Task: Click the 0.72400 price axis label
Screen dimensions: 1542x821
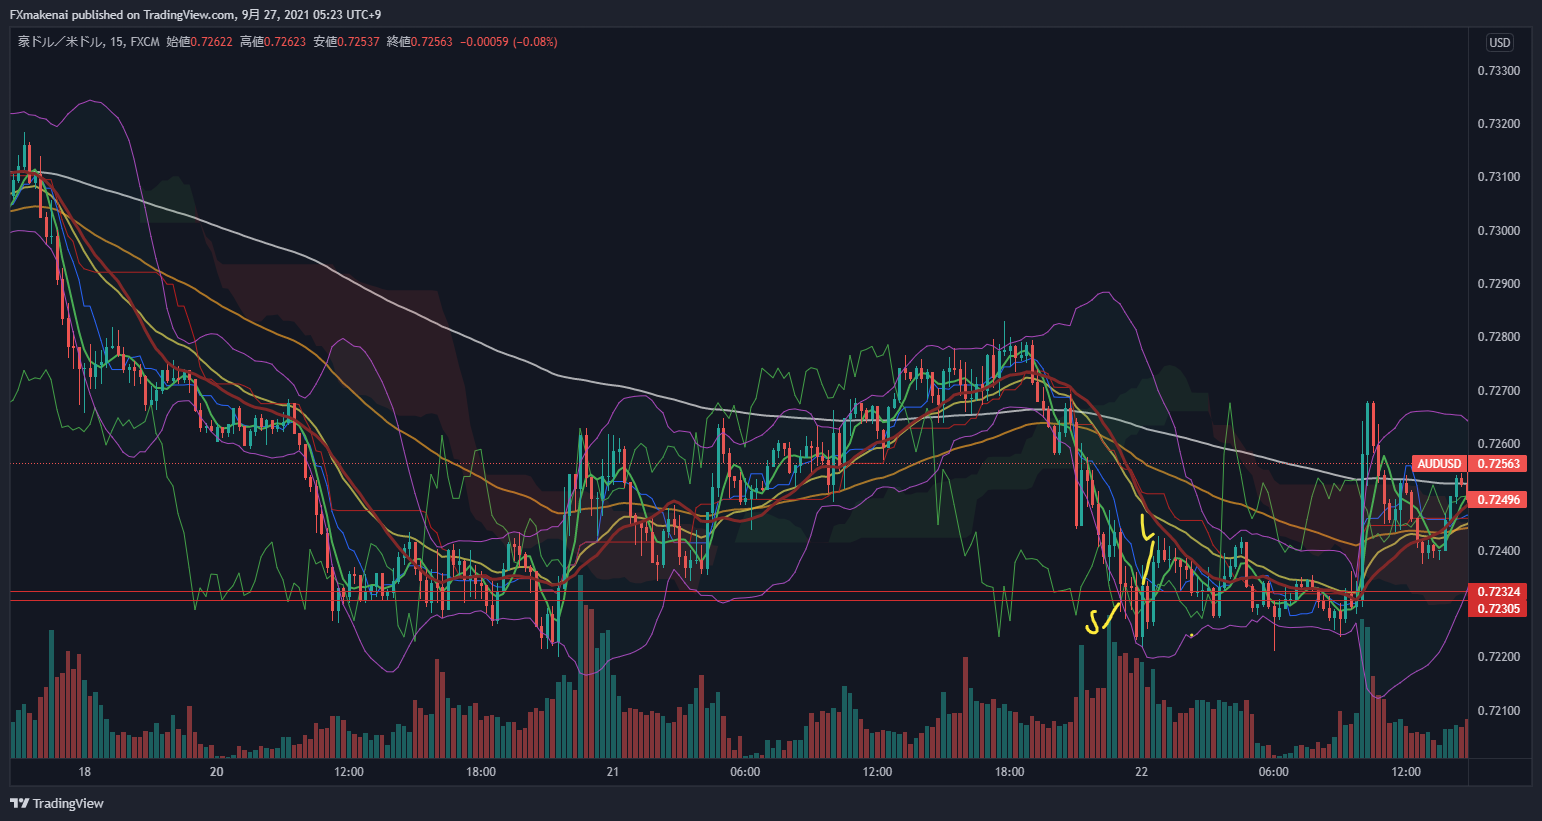Action: click(x=1498, y=551)
